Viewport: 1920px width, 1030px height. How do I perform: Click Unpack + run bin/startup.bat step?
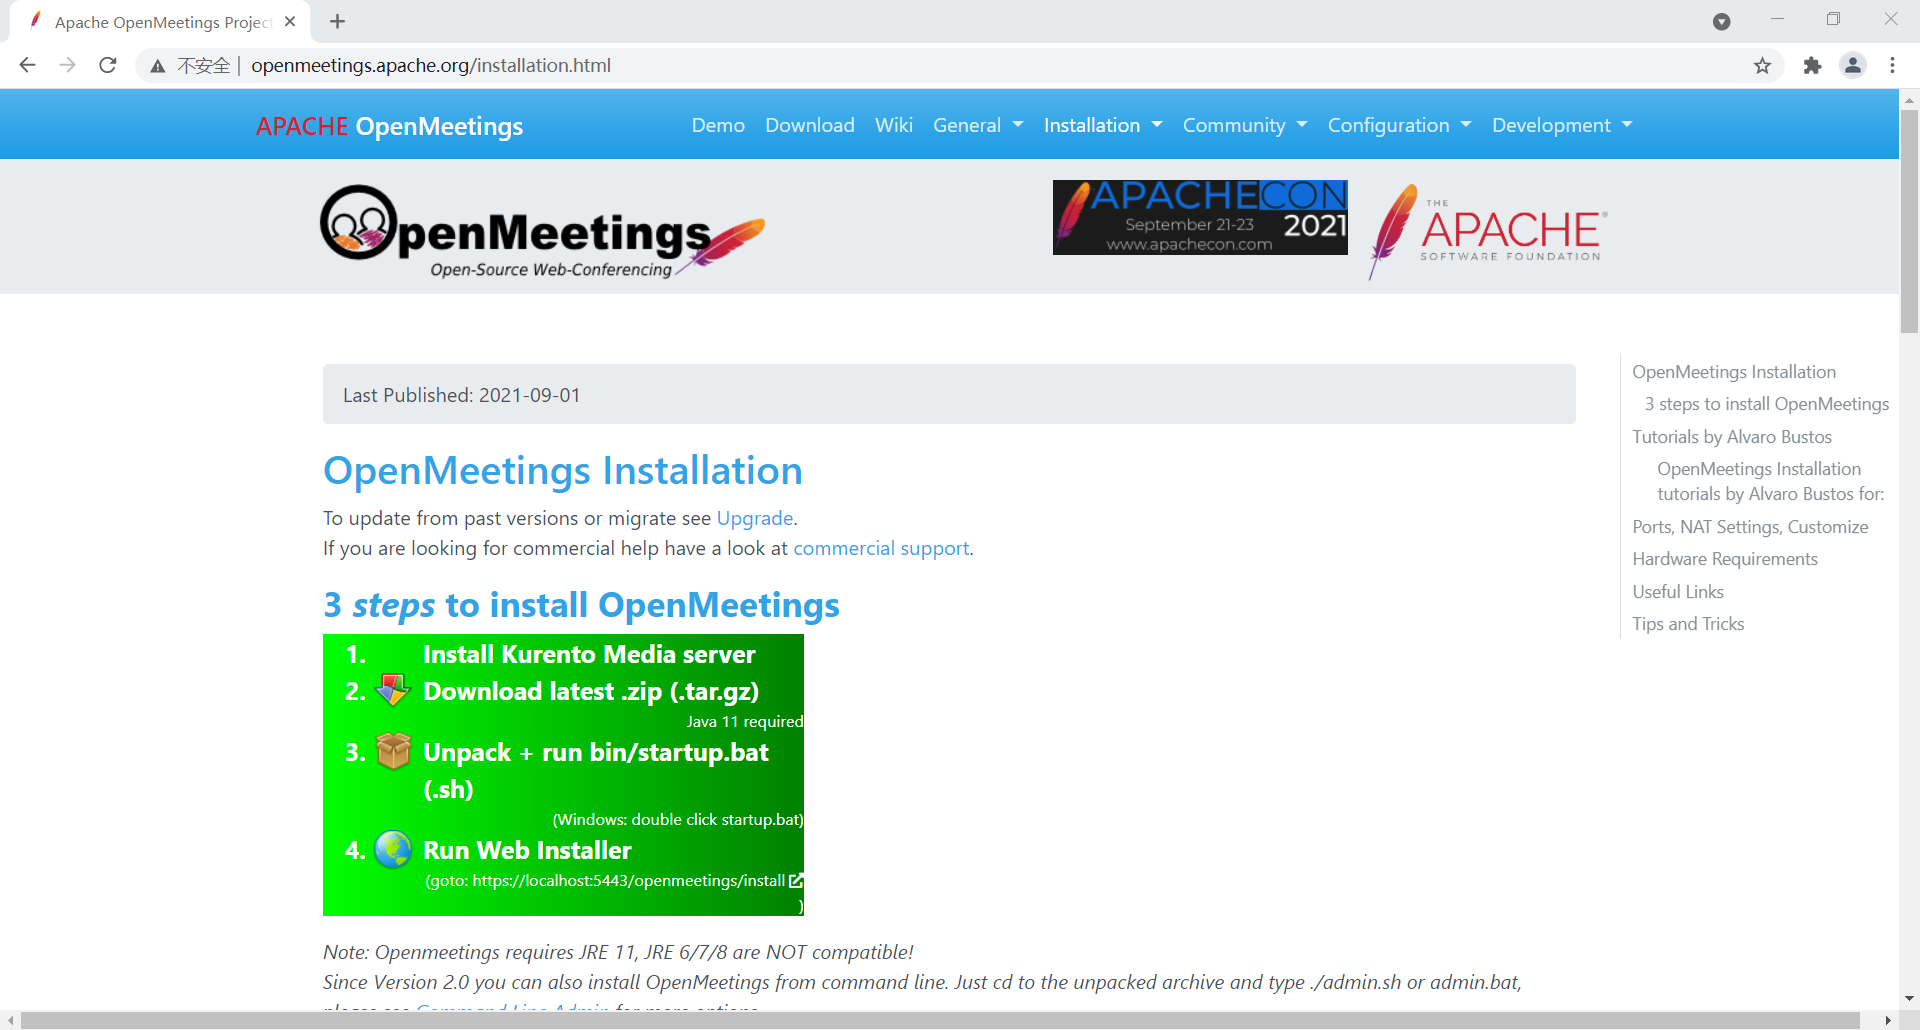(x=596, y=770)
